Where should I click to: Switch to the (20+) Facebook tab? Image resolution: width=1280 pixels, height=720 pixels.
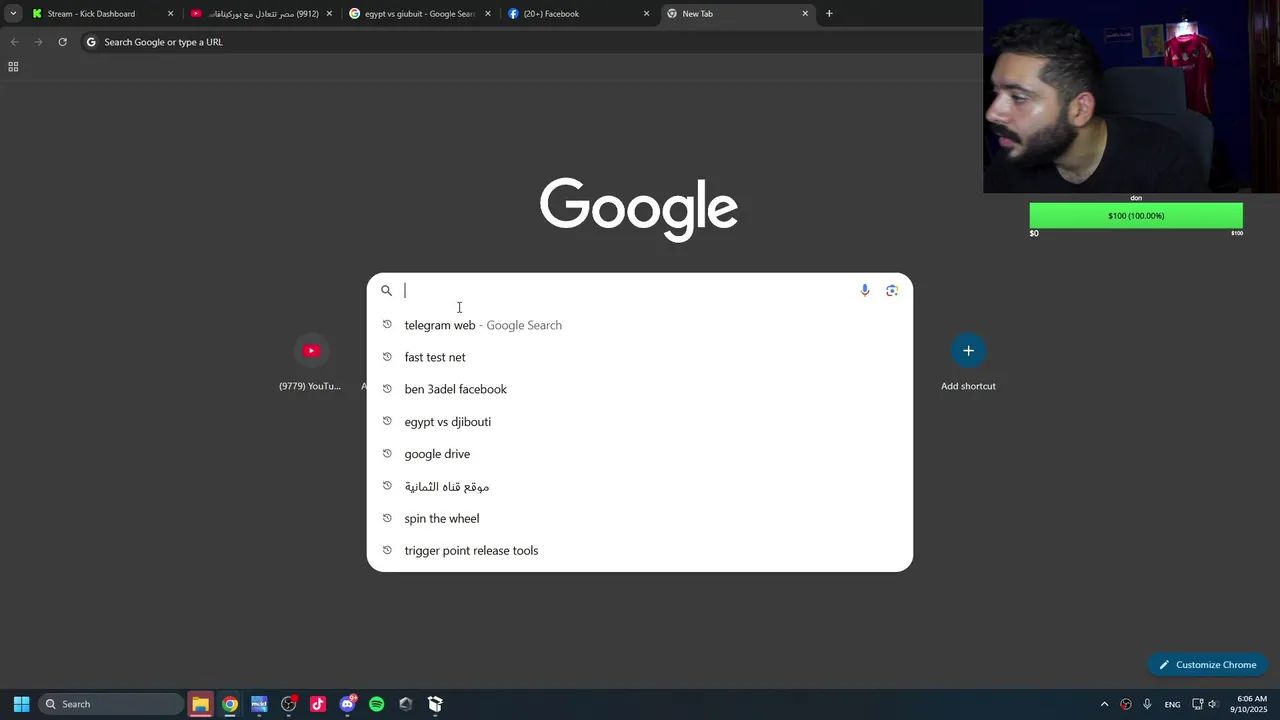(580, 14)
